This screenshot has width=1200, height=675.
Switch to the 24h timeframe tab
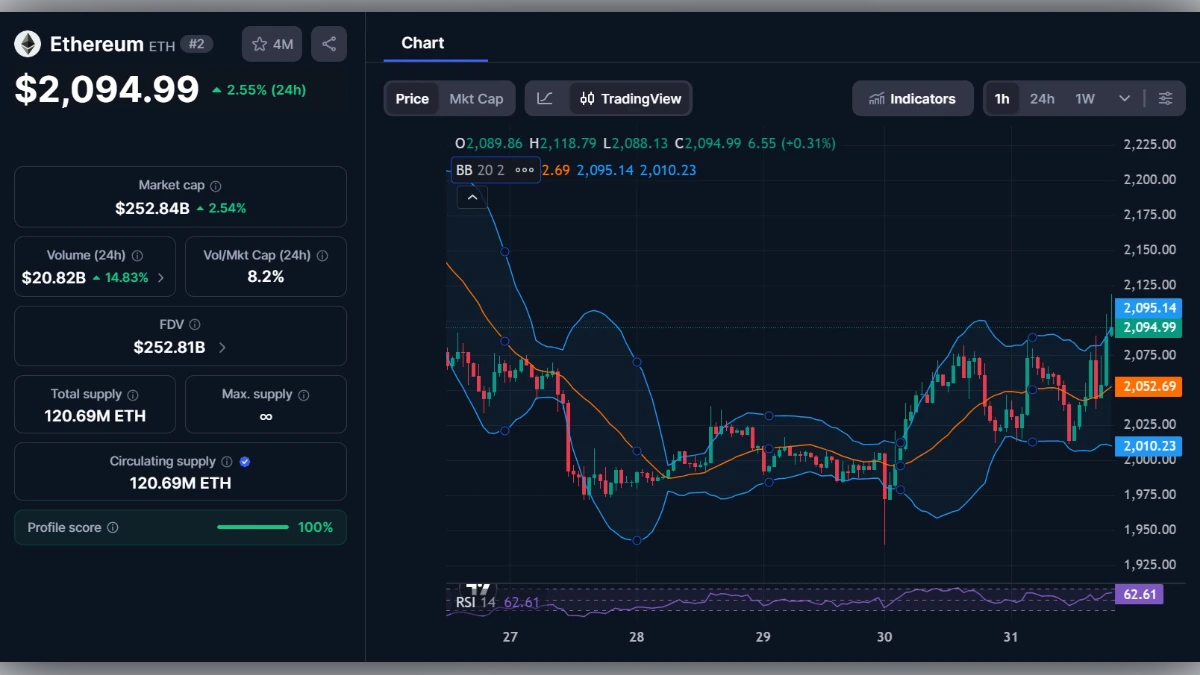1042,98
